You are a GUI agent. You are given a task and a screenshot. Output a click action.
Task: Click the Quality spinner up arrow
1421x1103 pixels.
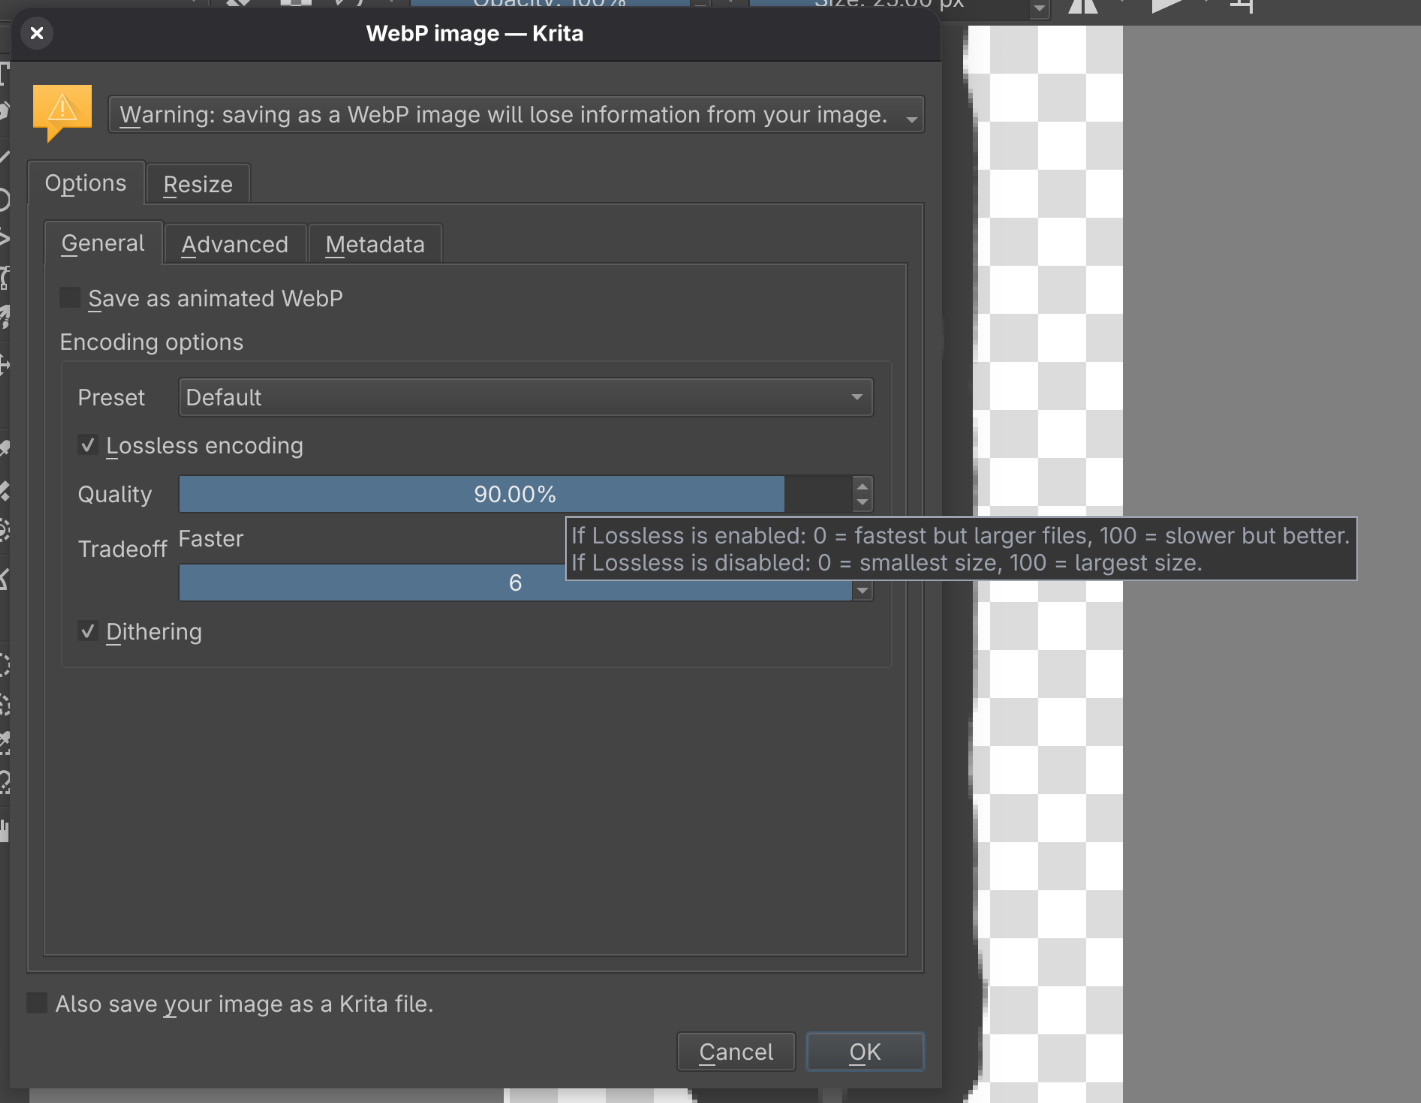tap(862, 486)
